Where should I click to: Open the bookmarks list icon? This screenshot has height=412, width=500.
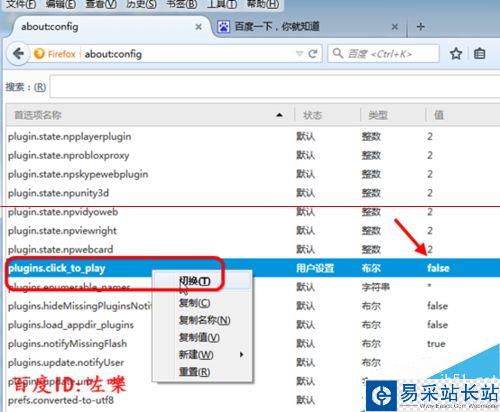(x=479, y=54)
